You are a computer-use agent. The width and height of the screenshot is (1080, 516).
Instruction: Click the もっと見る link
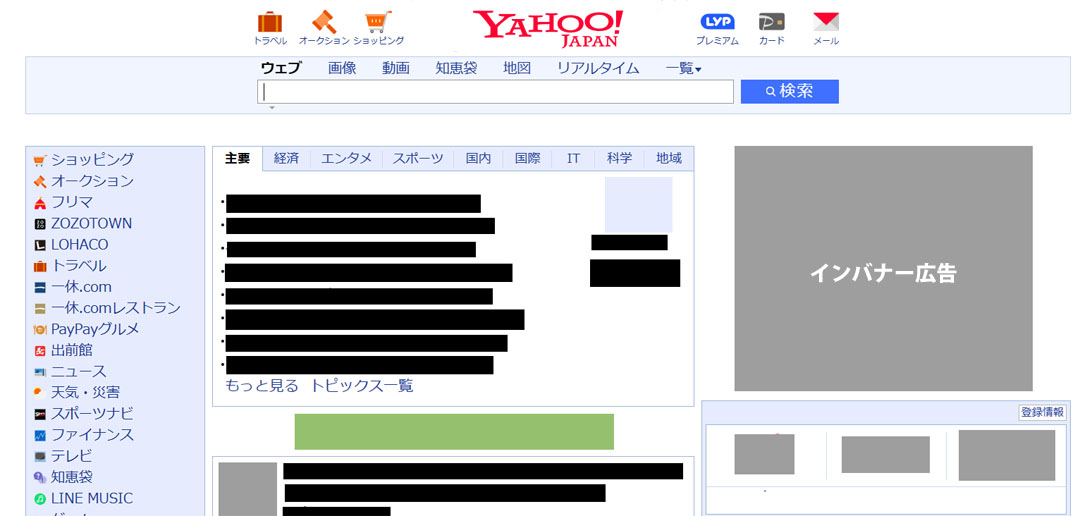[262, 386]
